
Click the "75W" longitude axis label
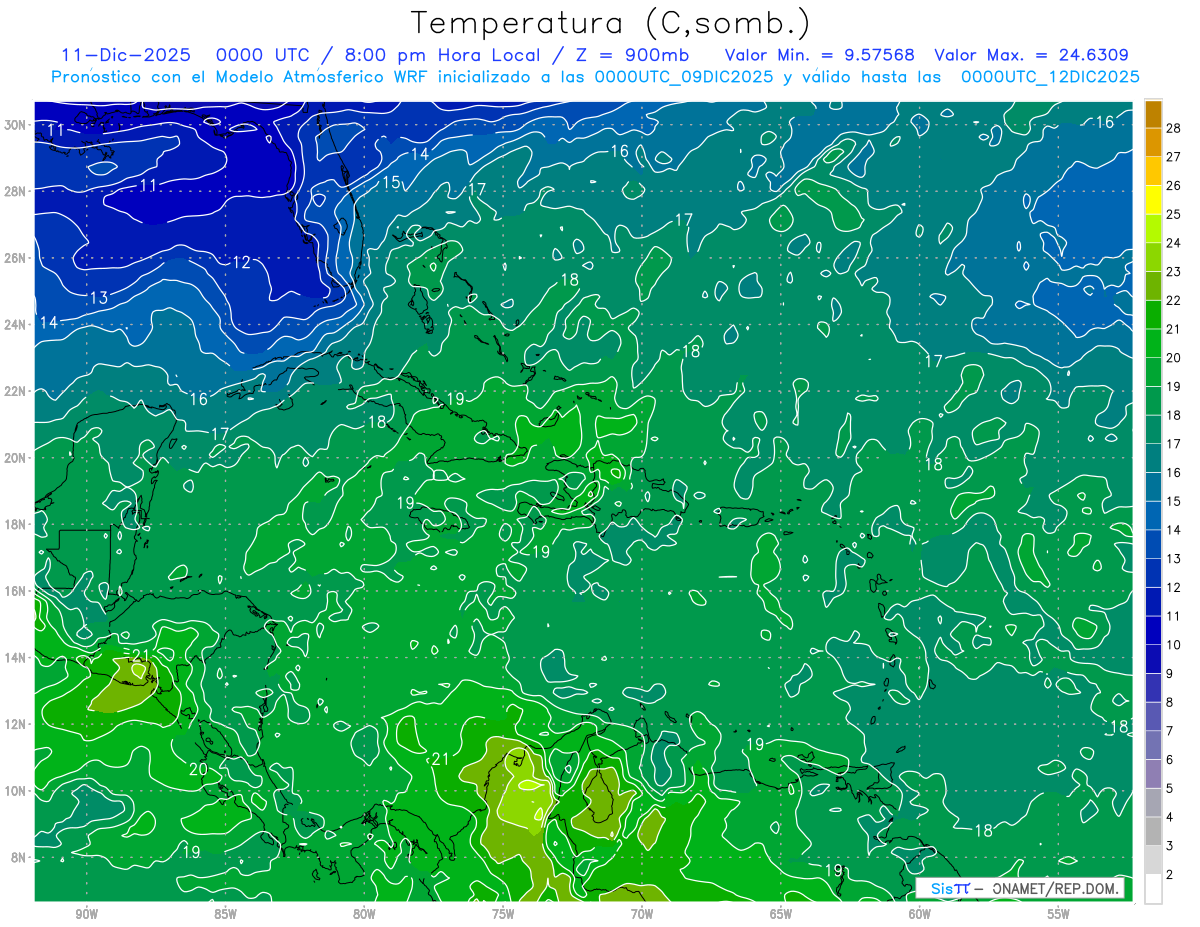[x=503, y=914]
